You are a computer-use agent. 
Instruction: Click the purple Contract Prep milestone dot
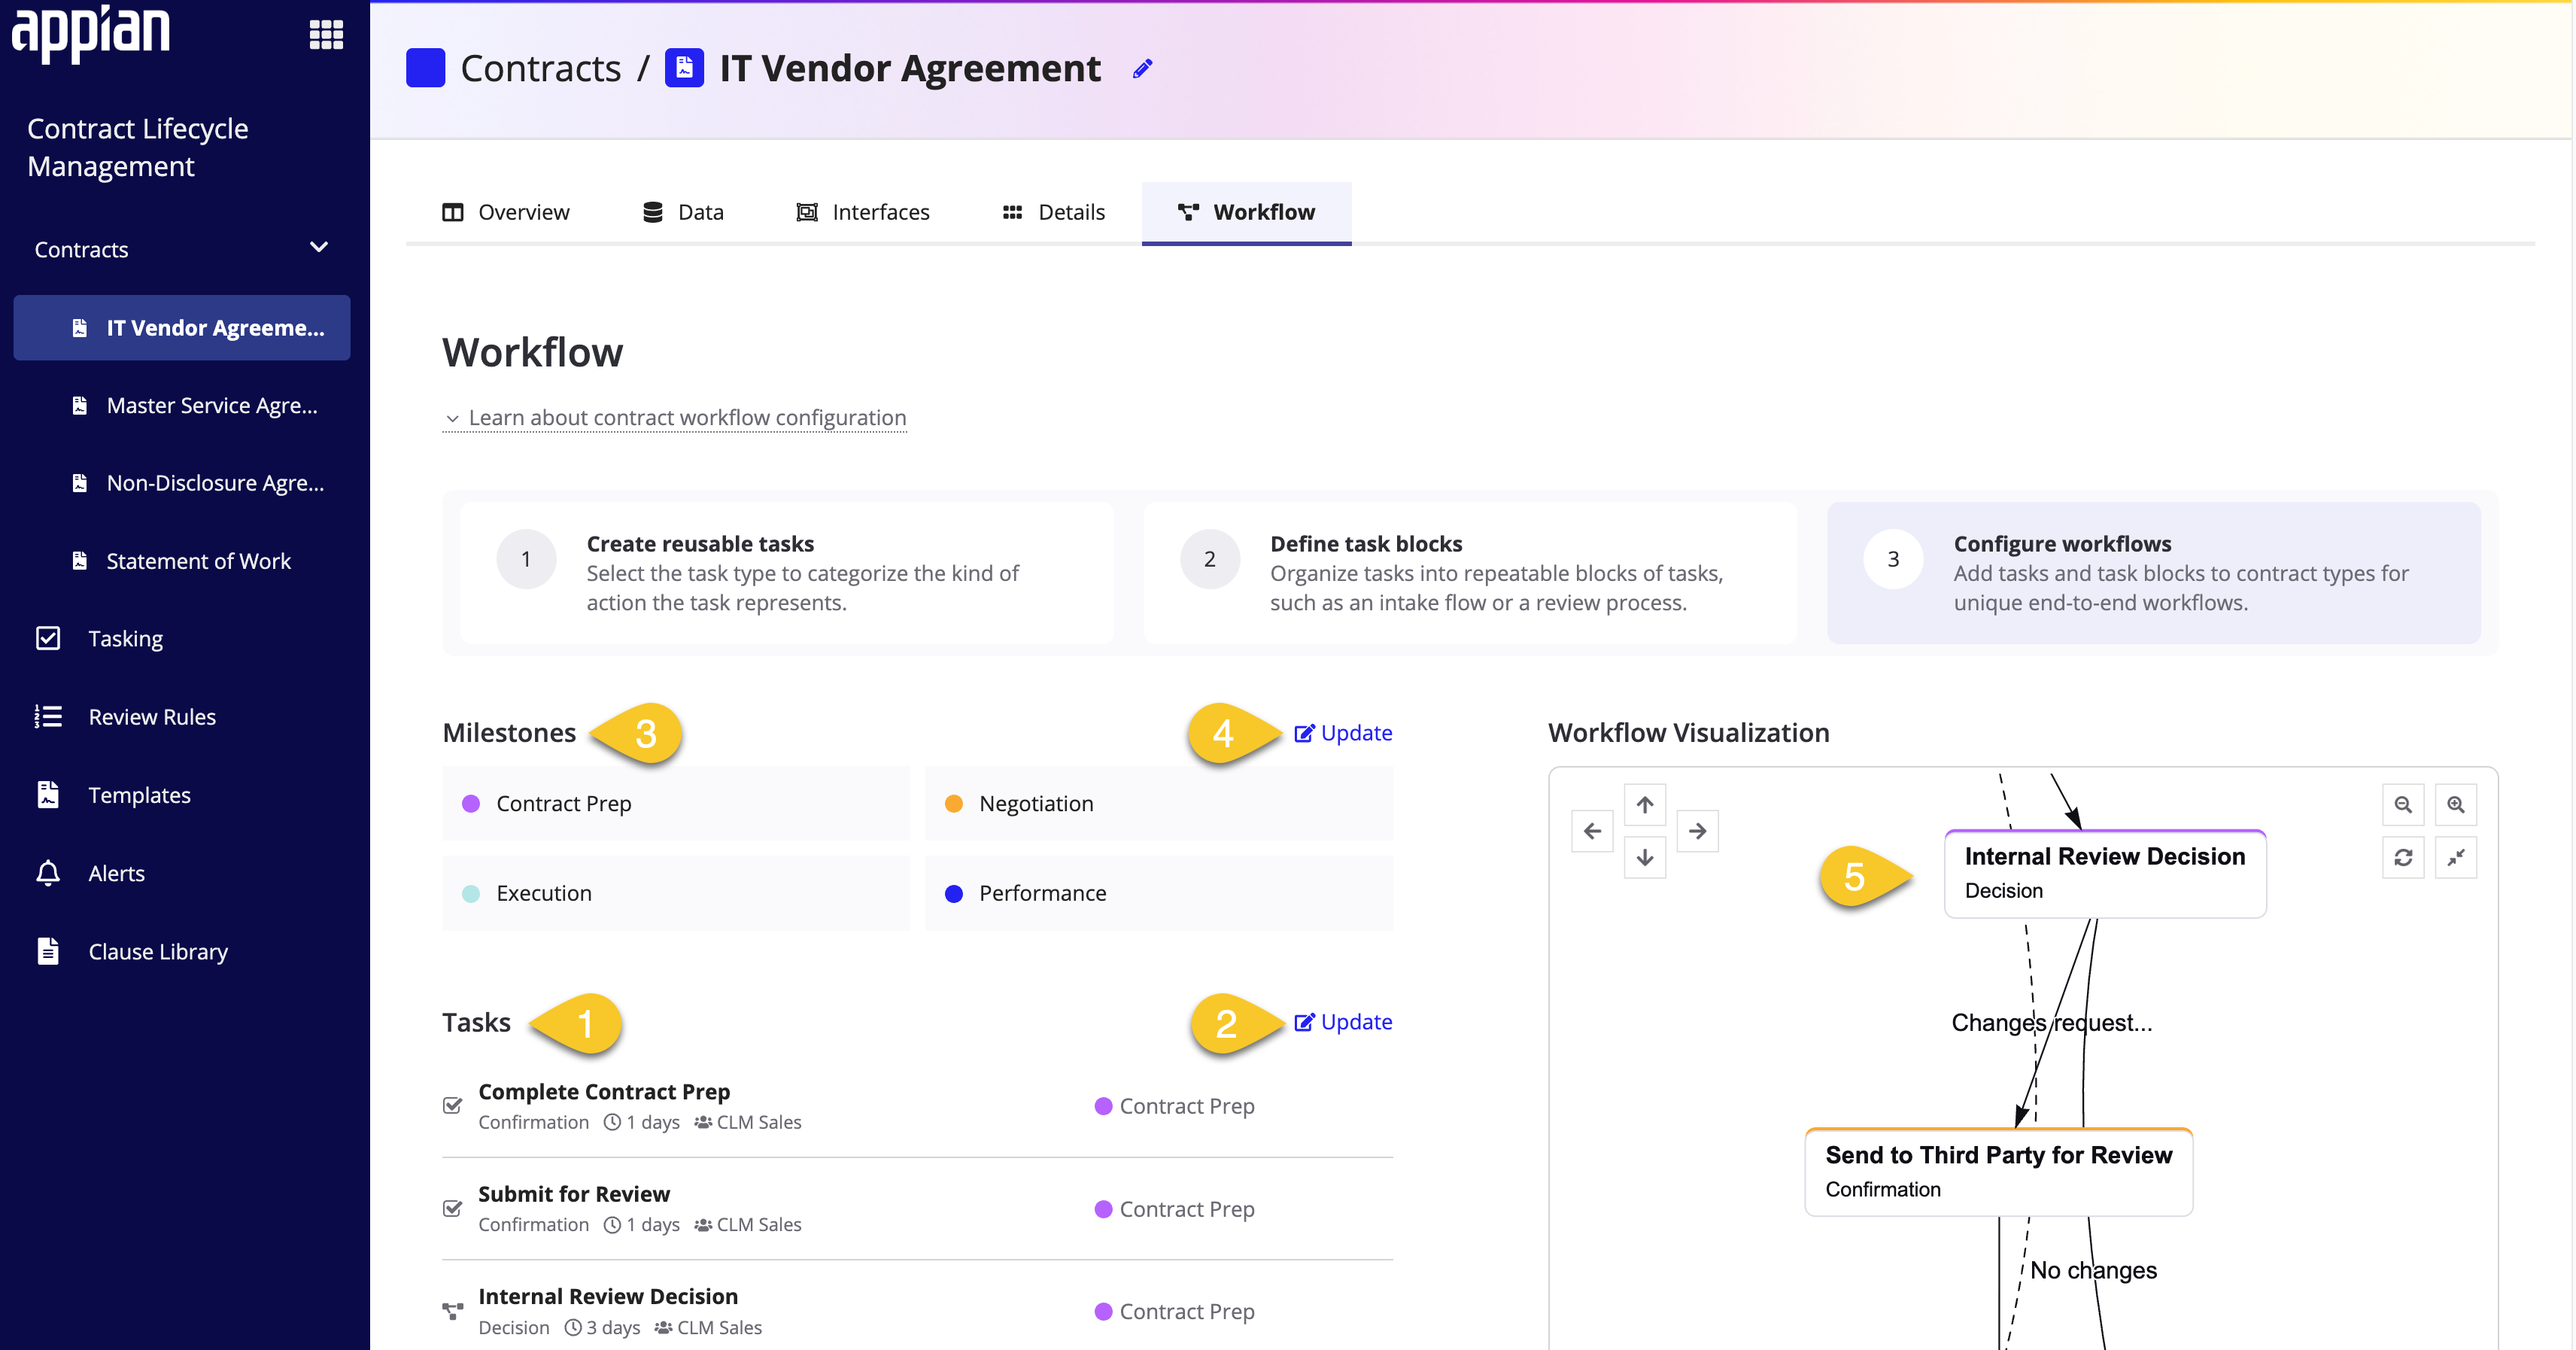point(471,804)
